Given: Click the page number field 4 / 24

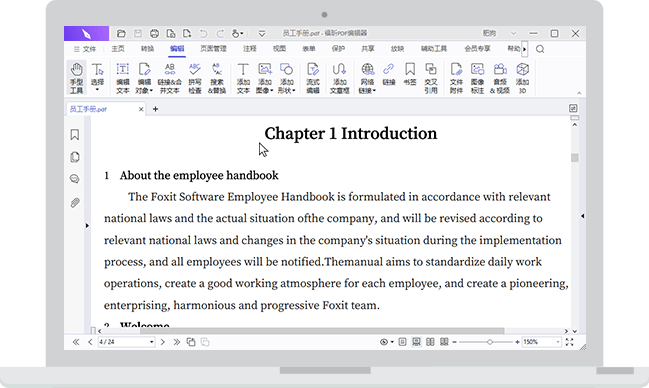Looking at the screenshot, I should (126, 342).
